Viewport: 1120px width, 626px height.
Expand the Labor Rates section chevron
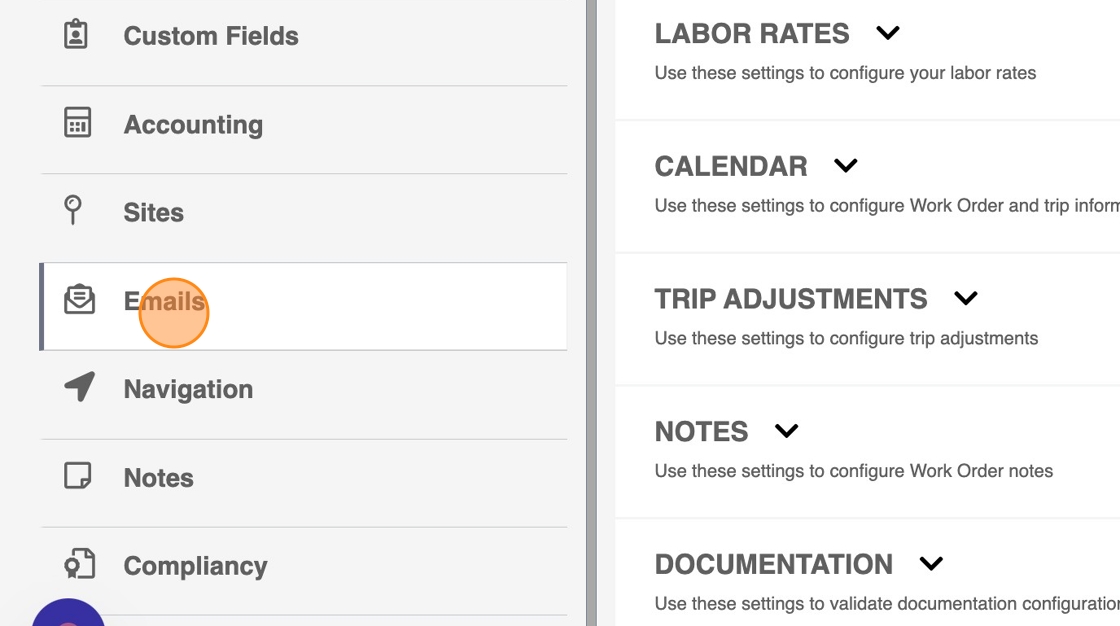[x=888, y=33]
